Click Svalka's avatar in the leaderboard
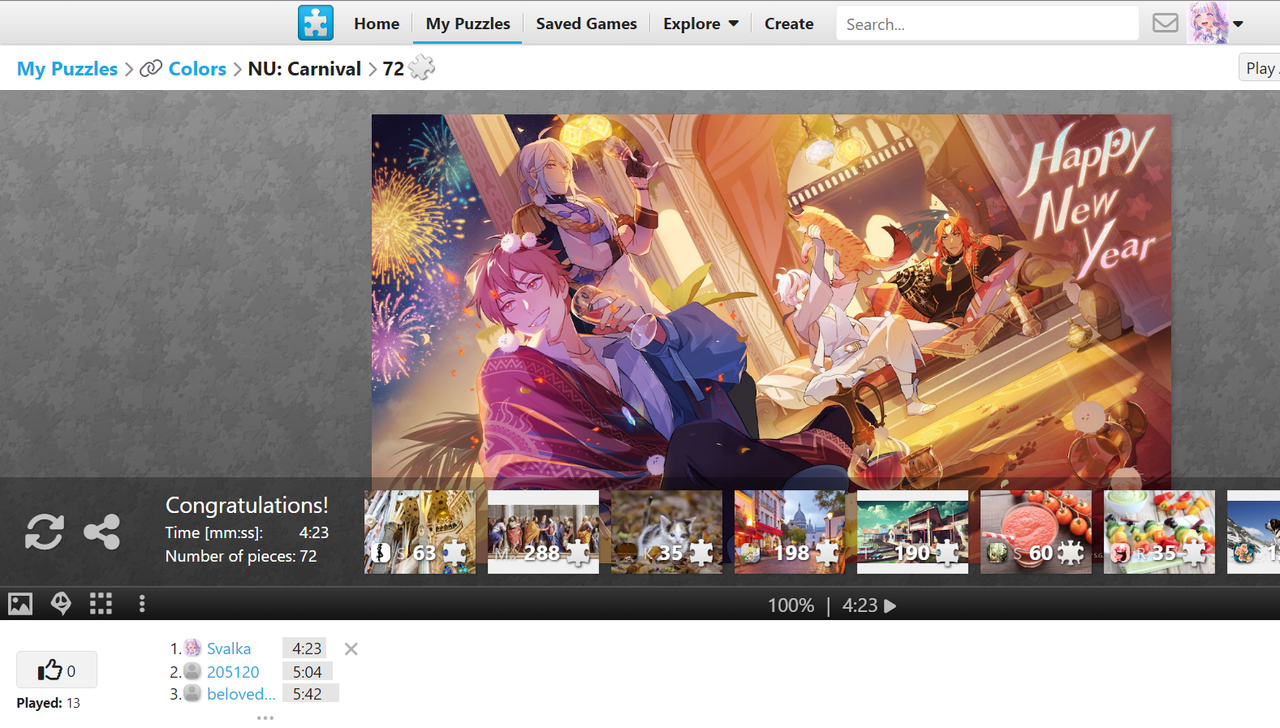Viewport: 1280px width, 728px height. [193, 648]
